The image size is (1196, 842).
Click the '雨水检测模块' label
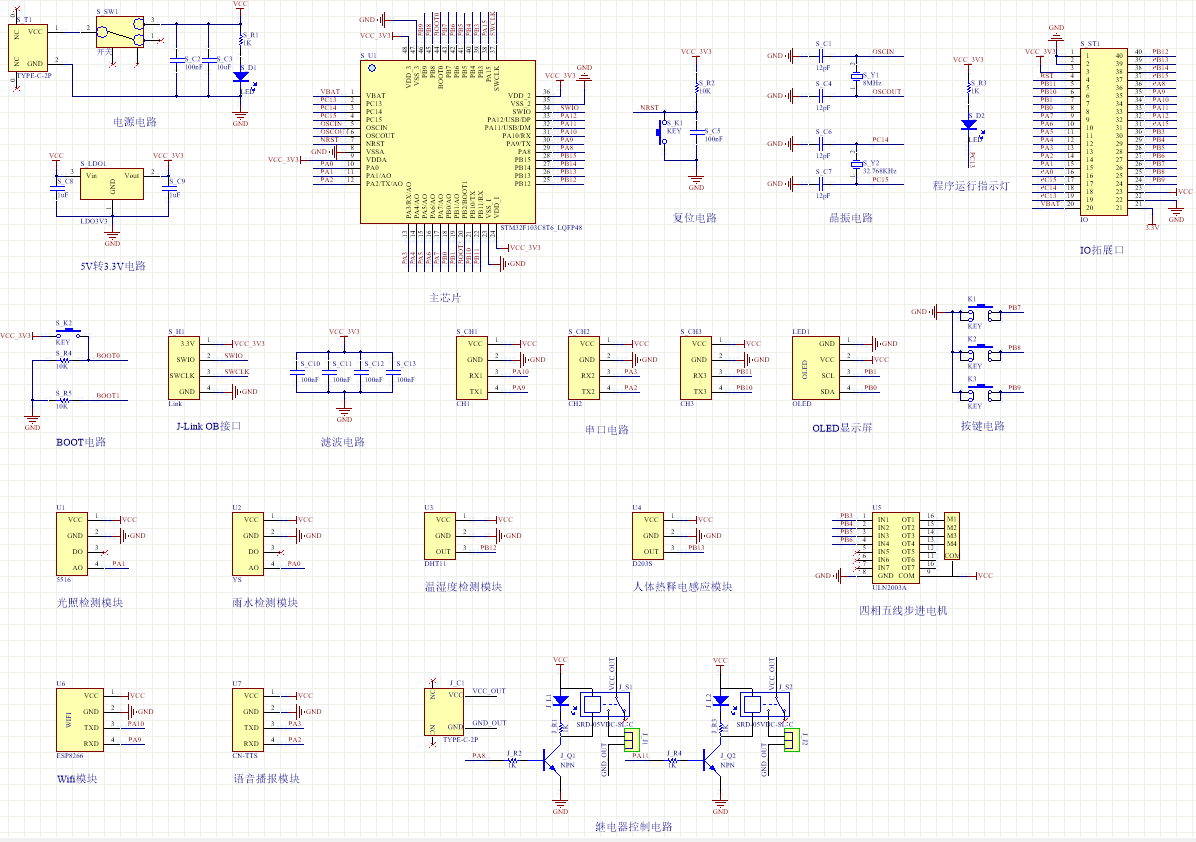point(265,603)
